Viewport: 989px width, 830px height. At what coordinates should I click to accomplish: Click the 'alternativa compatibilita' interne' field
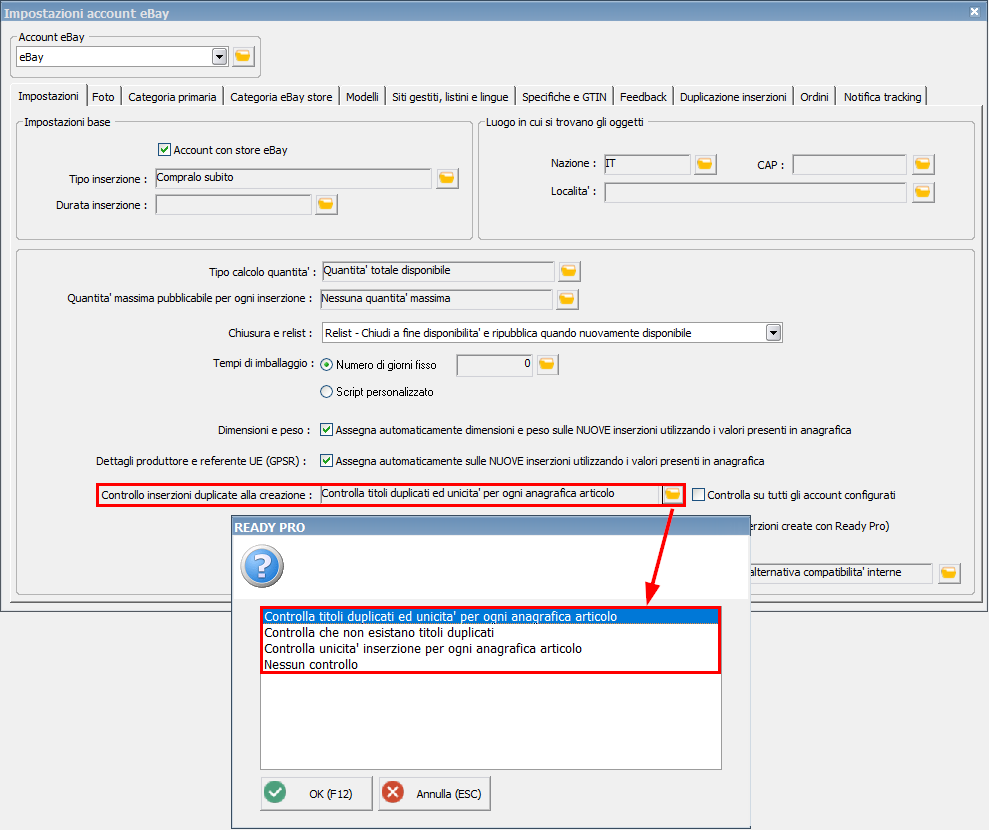pos(840,573)
